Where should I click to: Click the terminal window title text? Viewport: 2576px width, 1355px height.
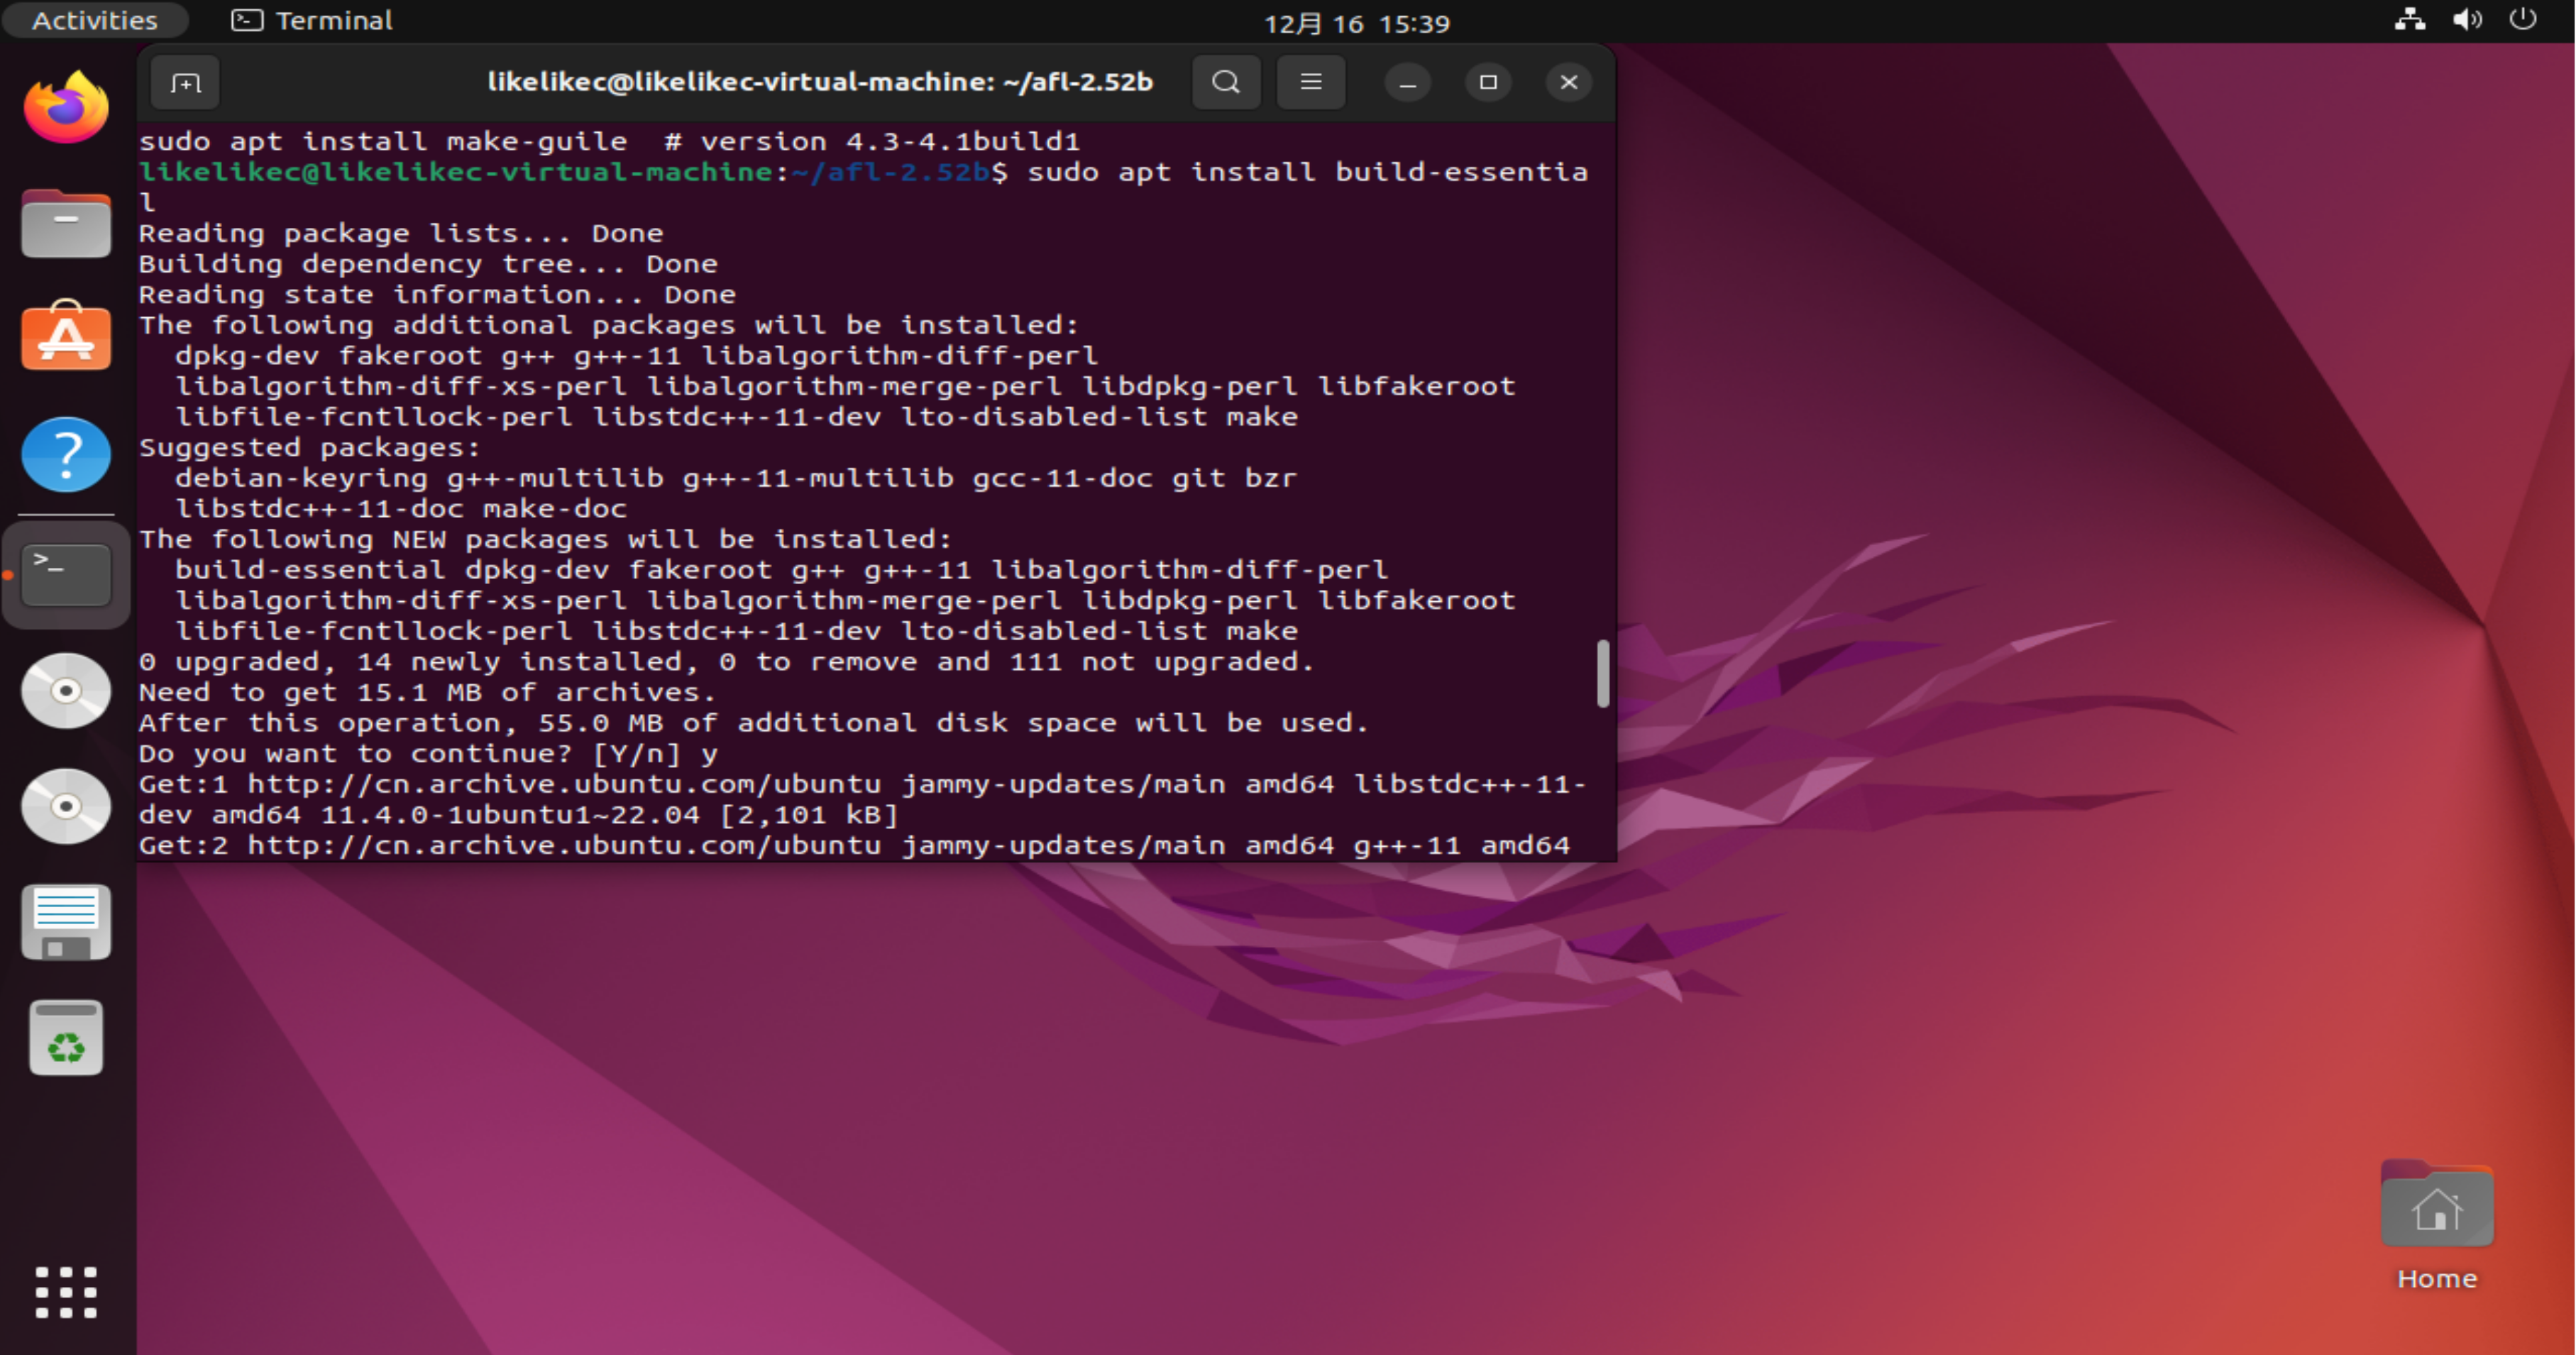click(x=819, y=81)
